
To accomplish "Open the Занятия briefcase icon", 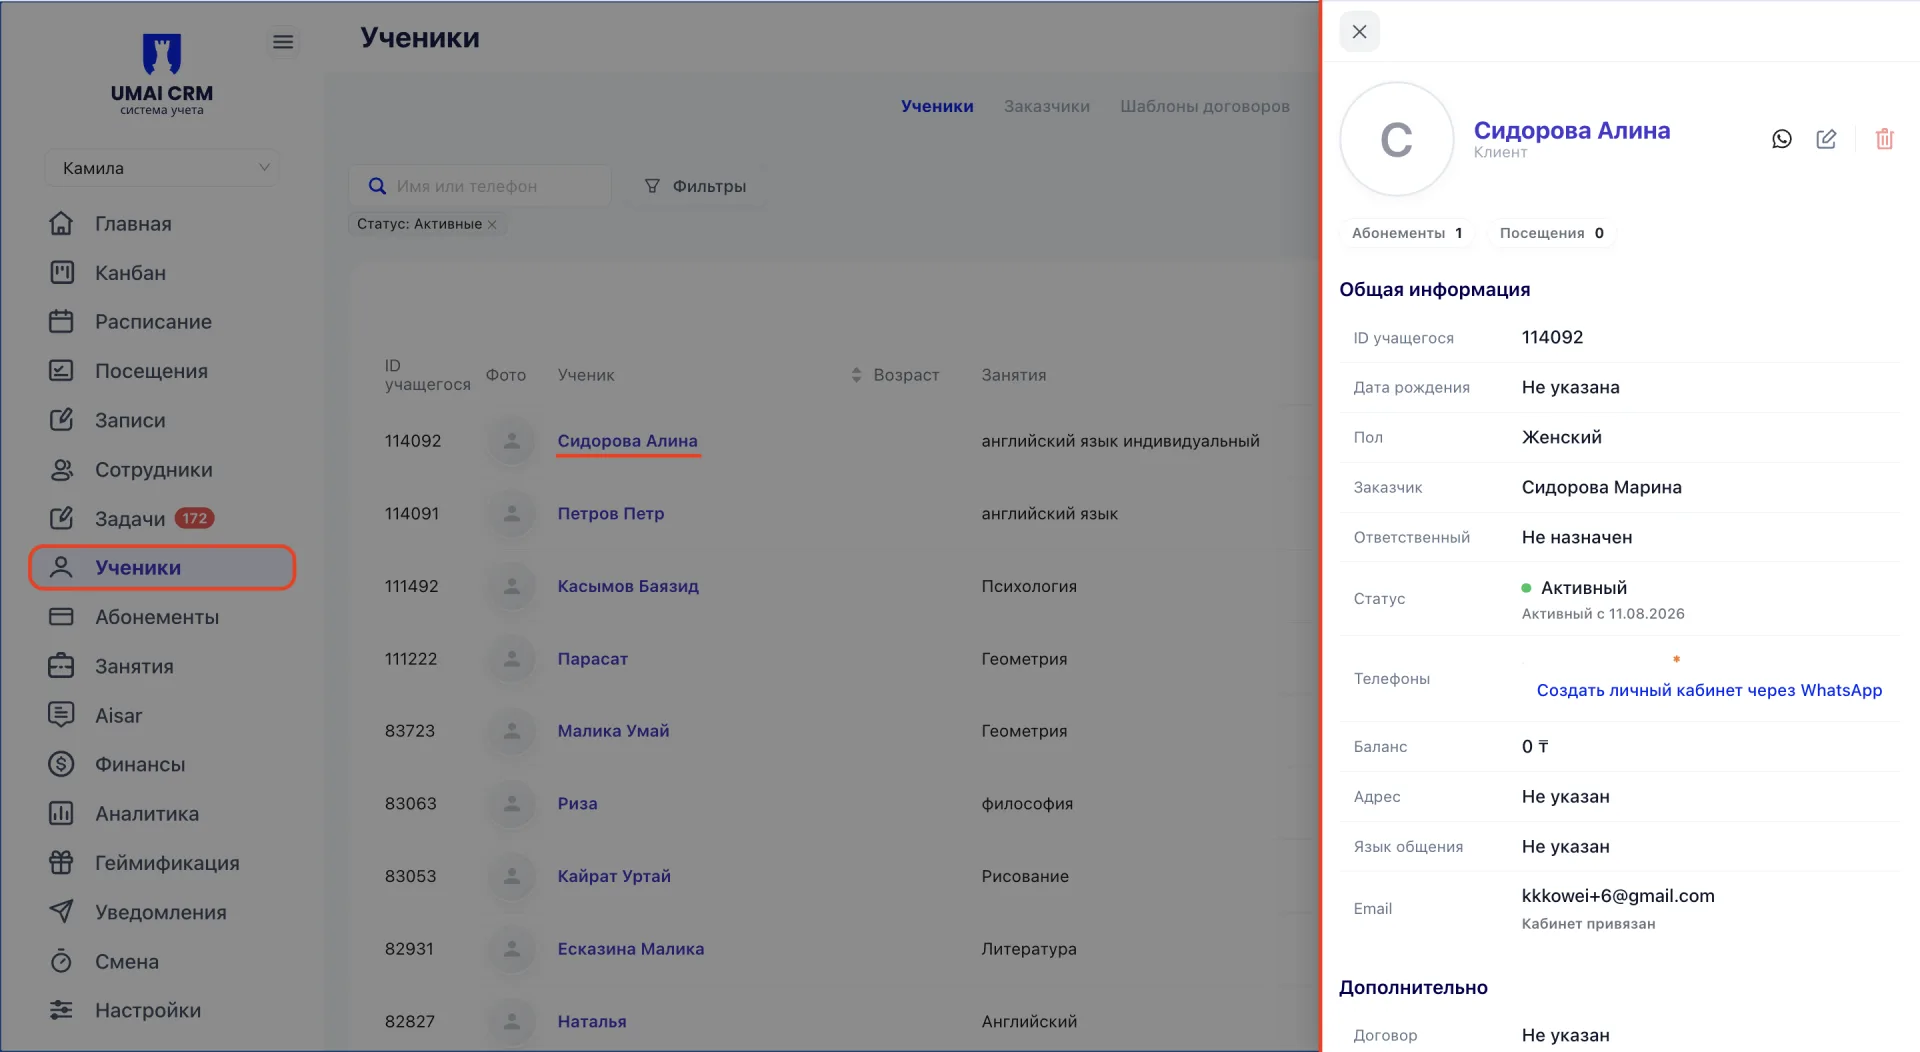I will [x=61, y=665].
